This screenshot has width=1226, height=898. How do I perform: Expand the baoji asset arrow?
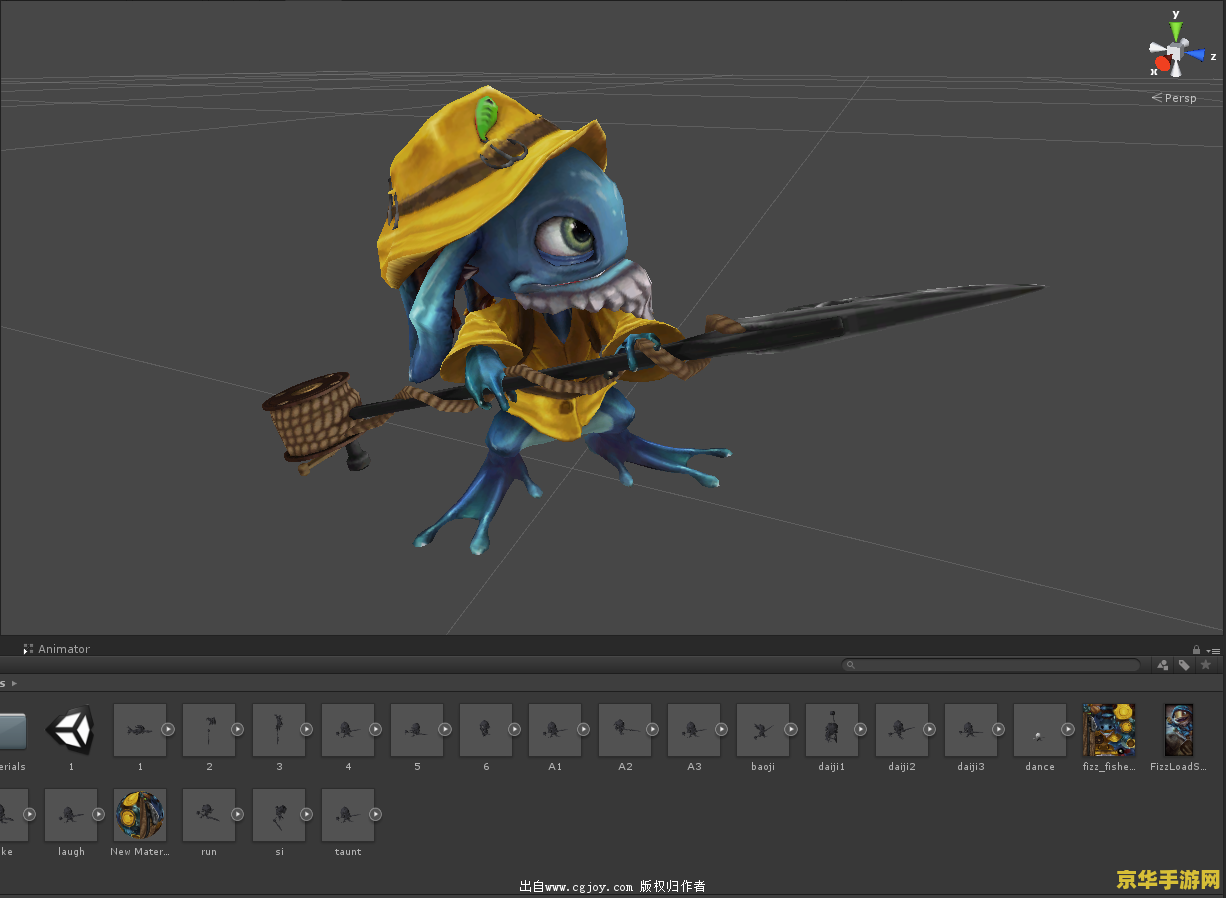tap(791, 729)
